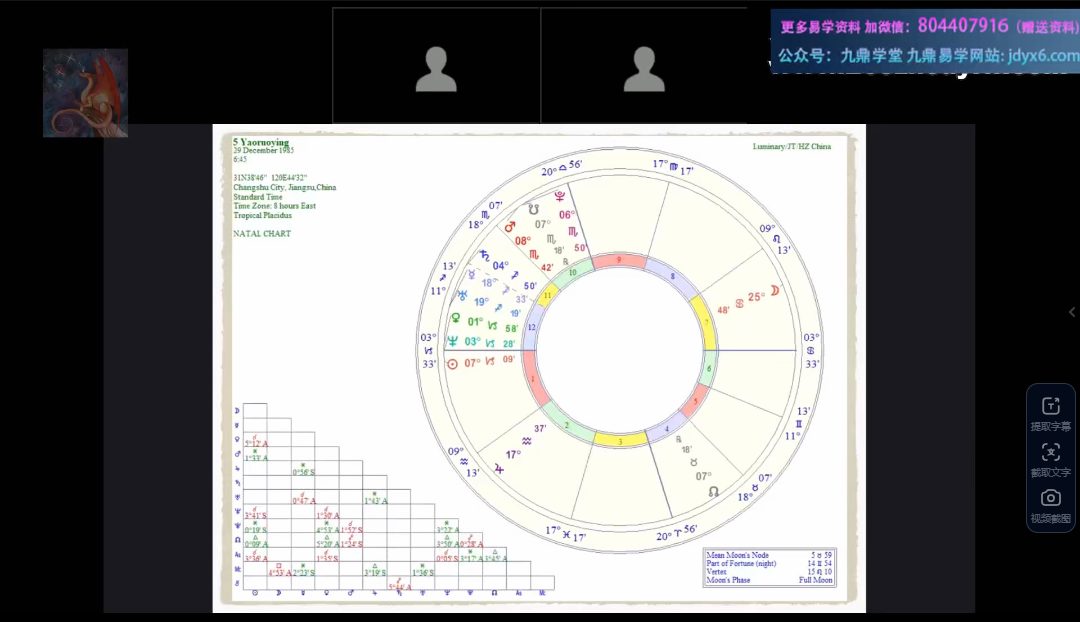
Task: Click the North Node symbol near 07° Taurus
Action: point(713,492)
